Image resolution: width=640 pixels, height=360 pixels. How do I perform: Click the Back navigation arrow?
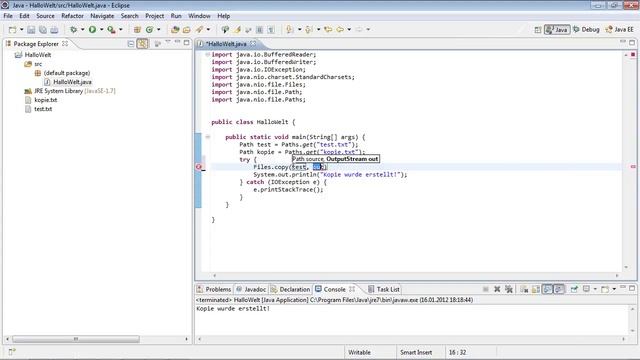tap(340, 30)
